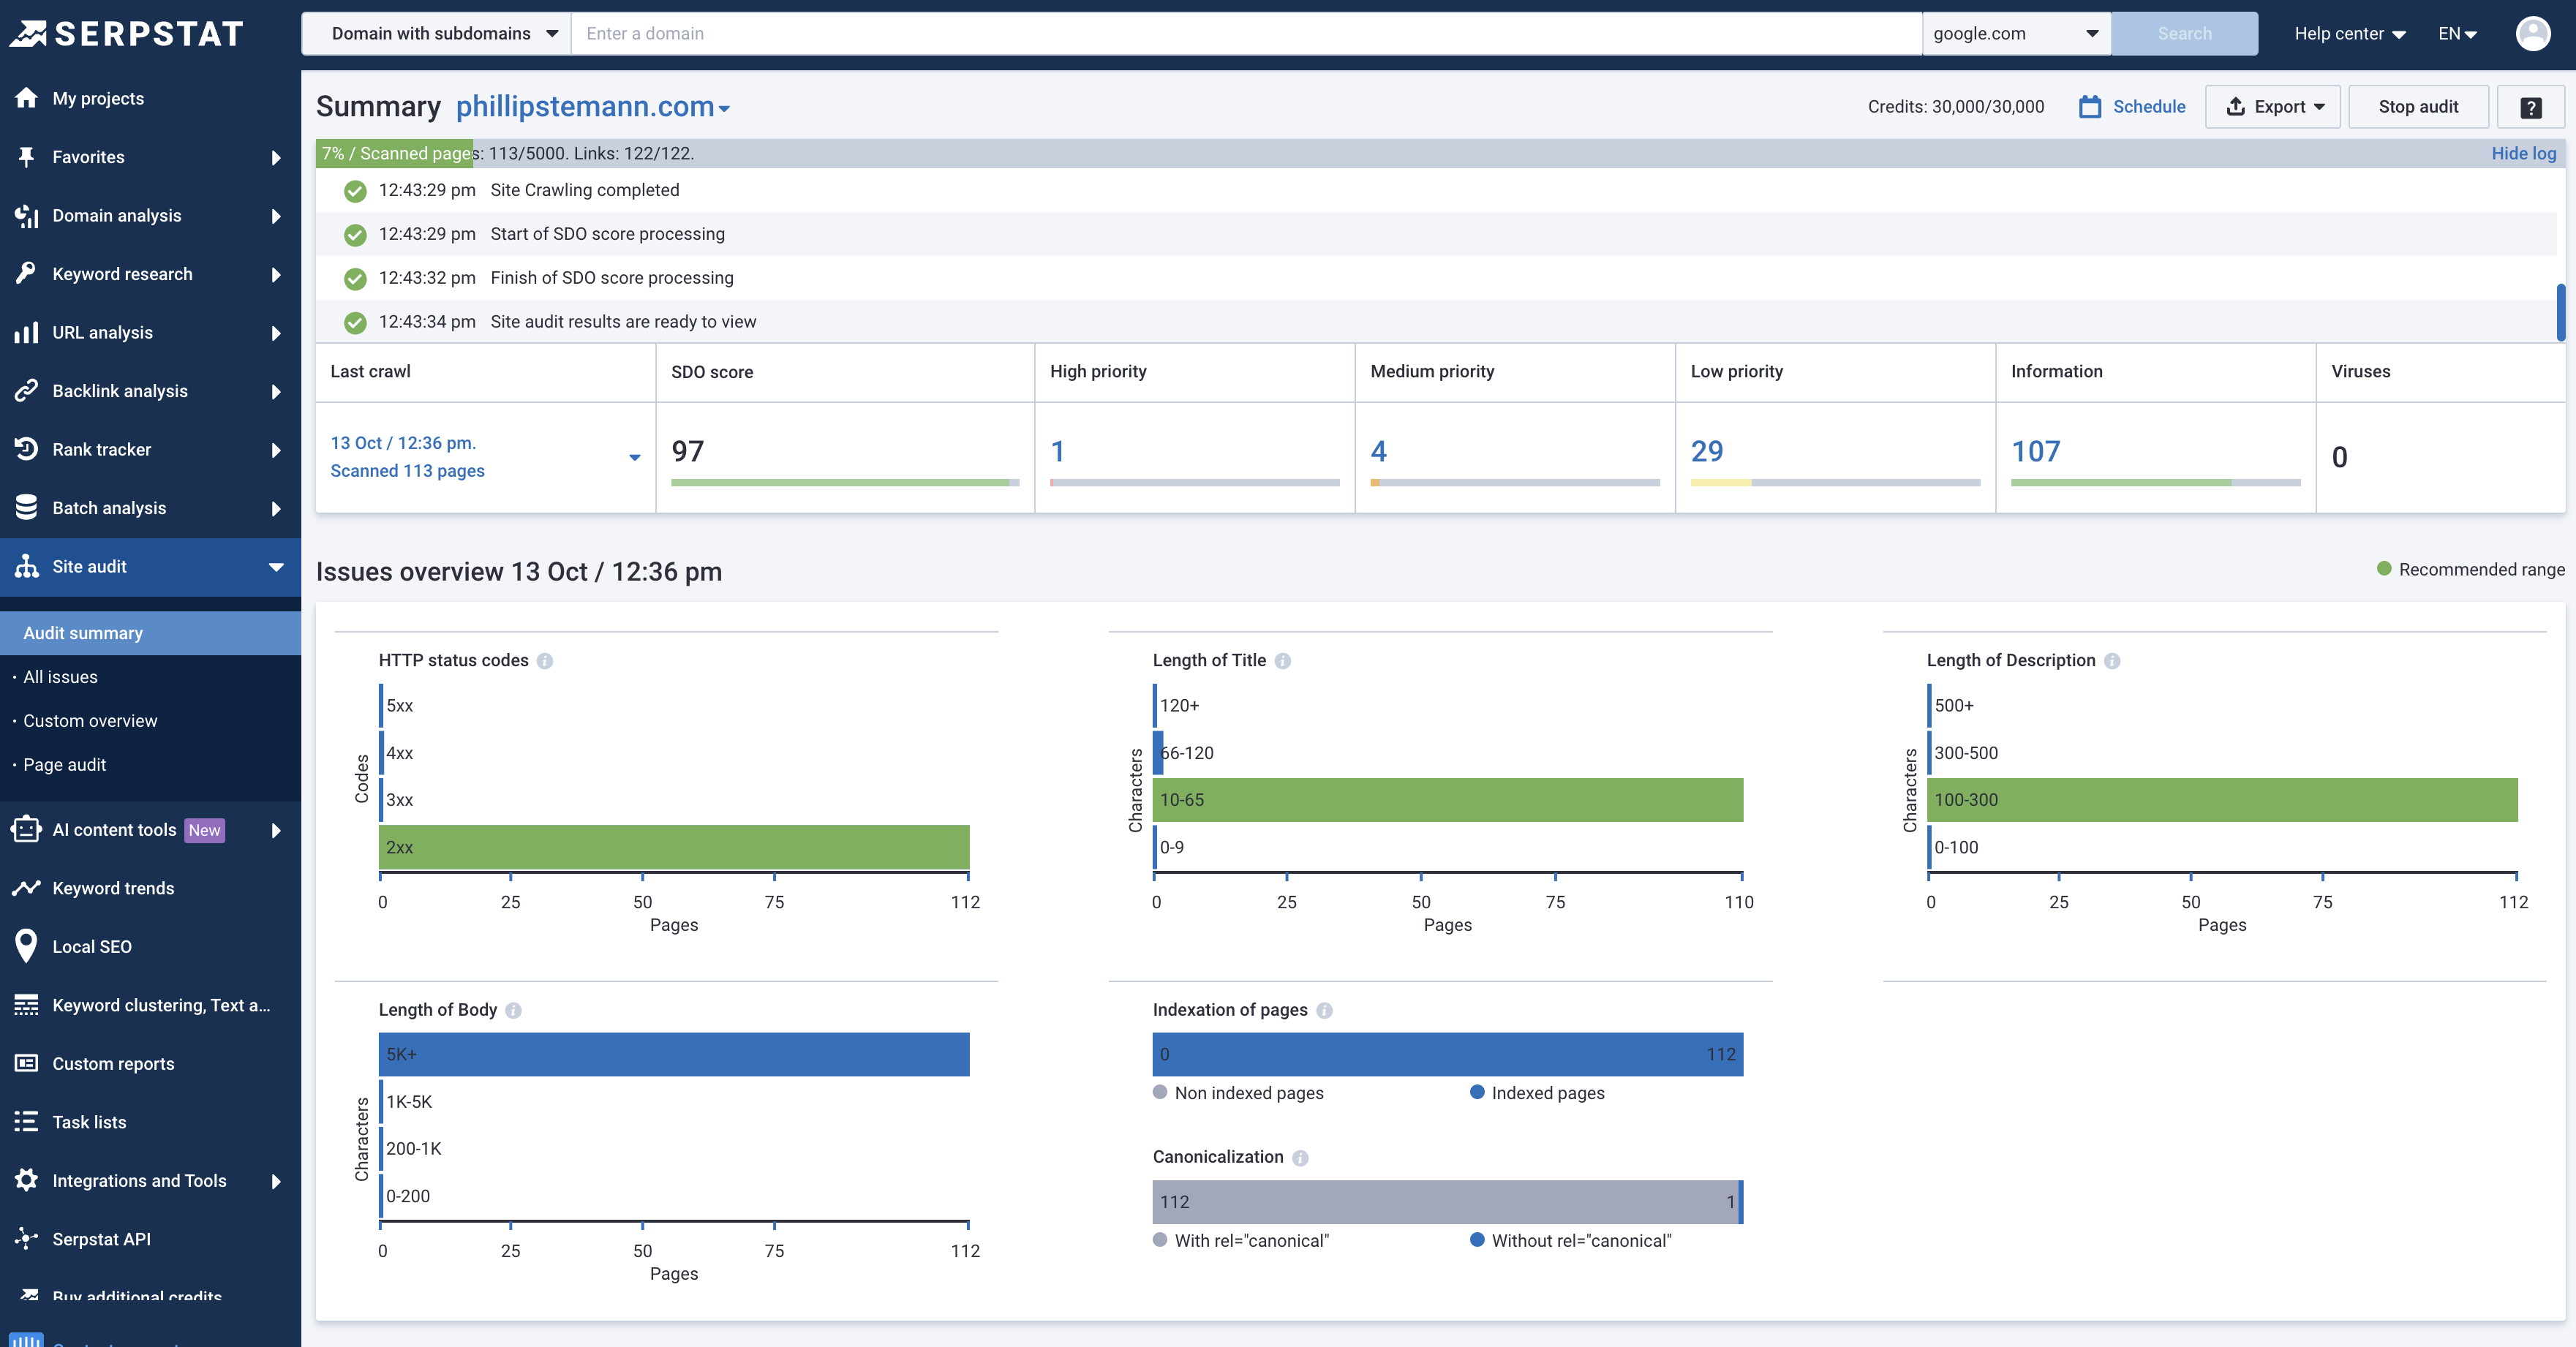2576x1347 pixels.
Task: Click the blue 5K+ body length bar
Action: 674,1054
